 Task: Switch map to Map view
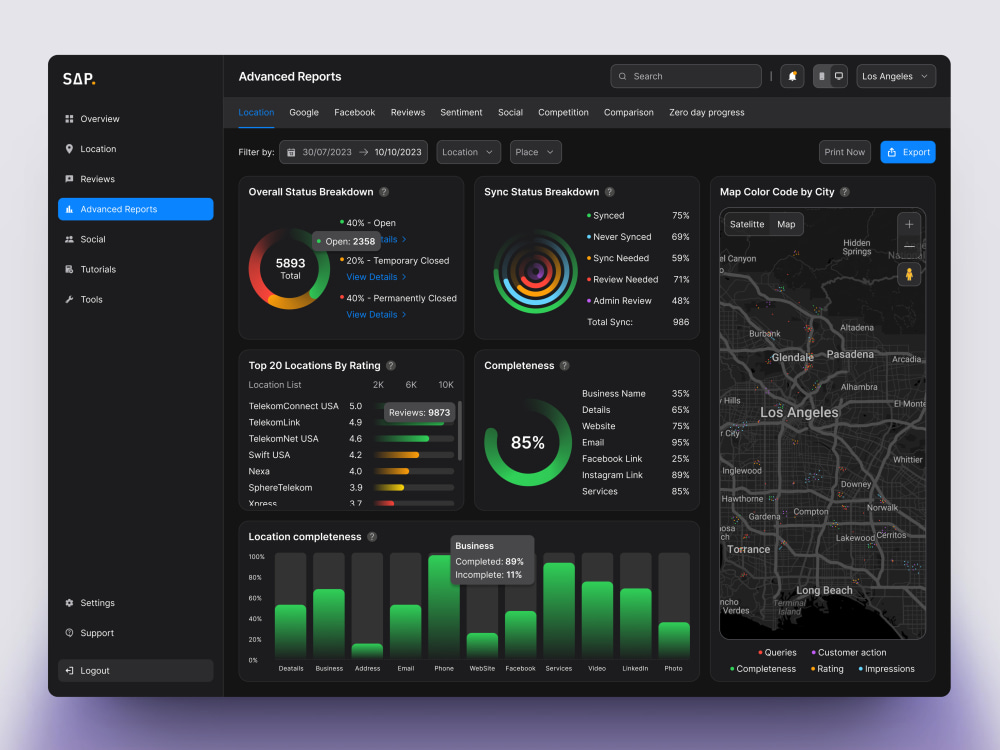[x=786, y=224]
